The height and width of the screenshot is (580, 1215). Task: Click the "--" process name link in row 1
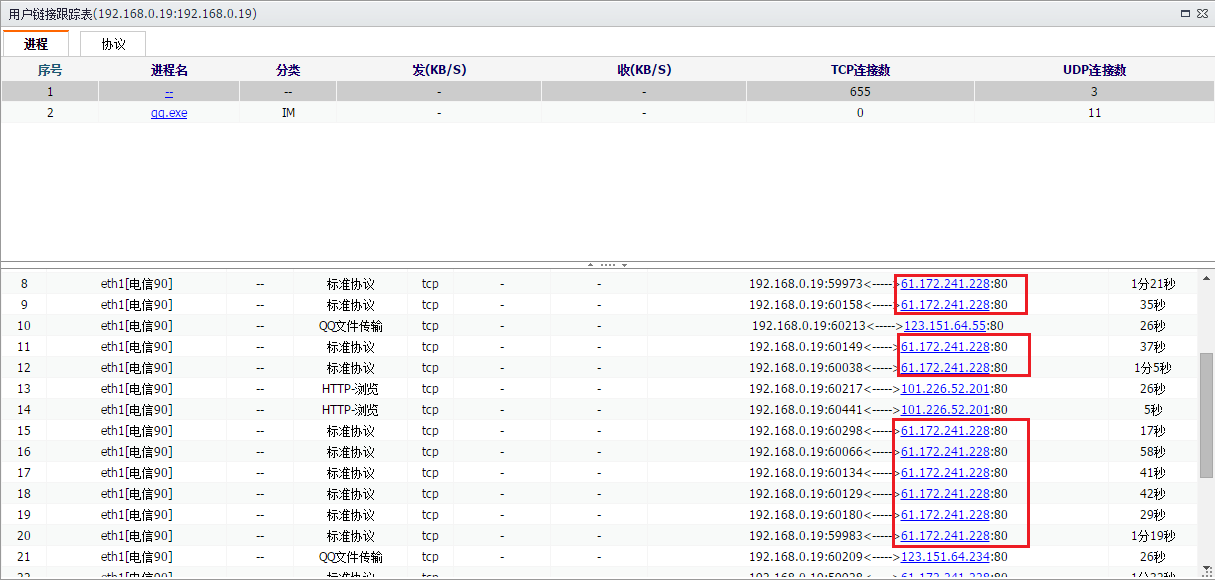coord(169,92)
